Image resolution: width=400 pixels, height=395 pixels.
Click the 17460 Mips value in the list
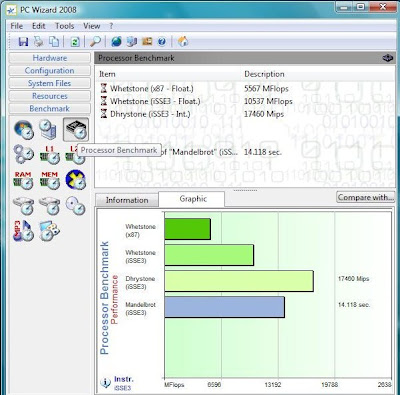[264, 114]
